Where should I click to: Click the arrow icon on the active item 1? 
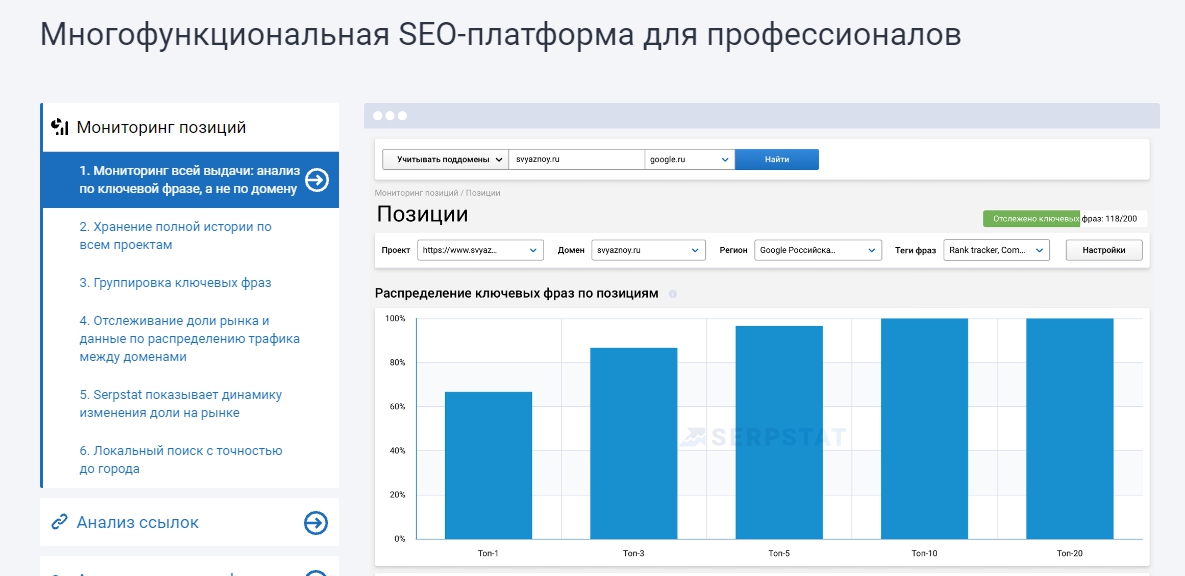[317, 180]
